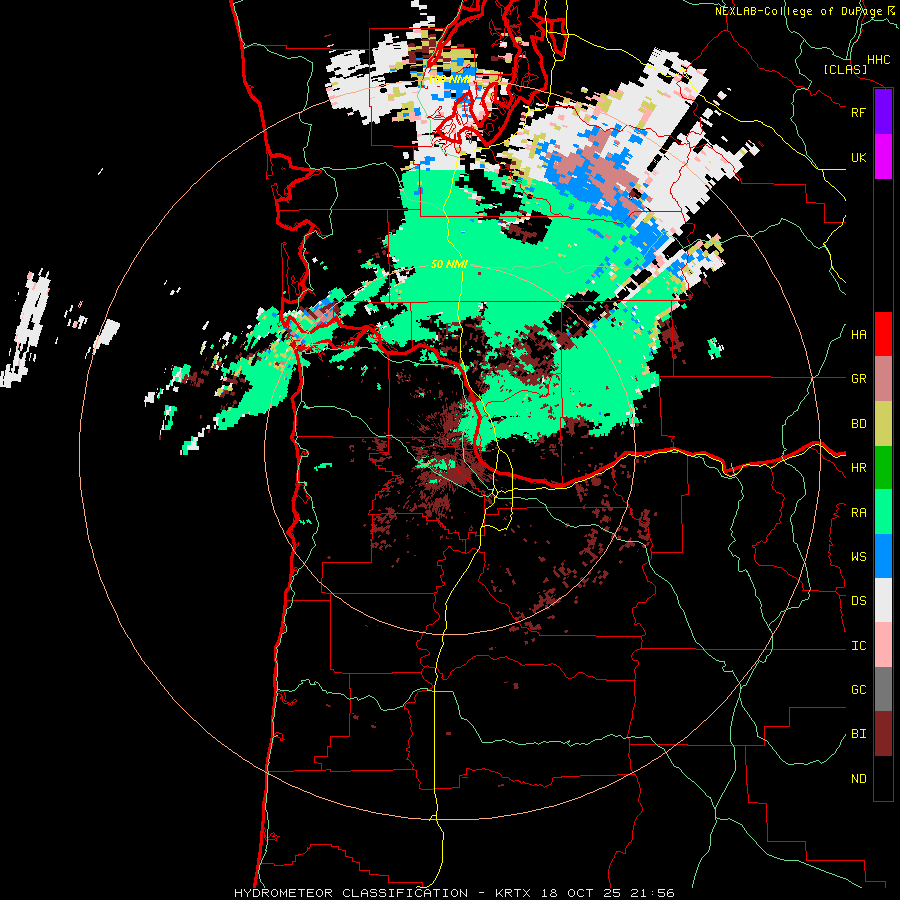Click the HYDROMETEOR CLASSIFICATION title text
The width and height of the screenshot is (900, 900).
click(351, 893)
